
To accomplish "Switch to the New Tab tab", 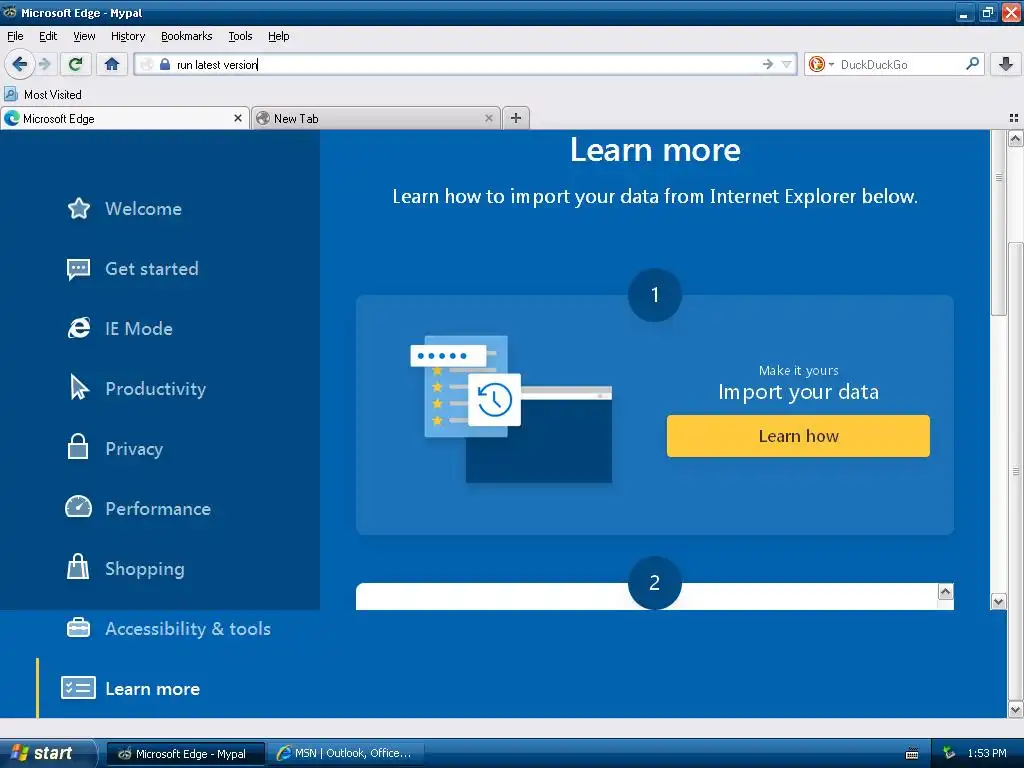I will (376, 118).
